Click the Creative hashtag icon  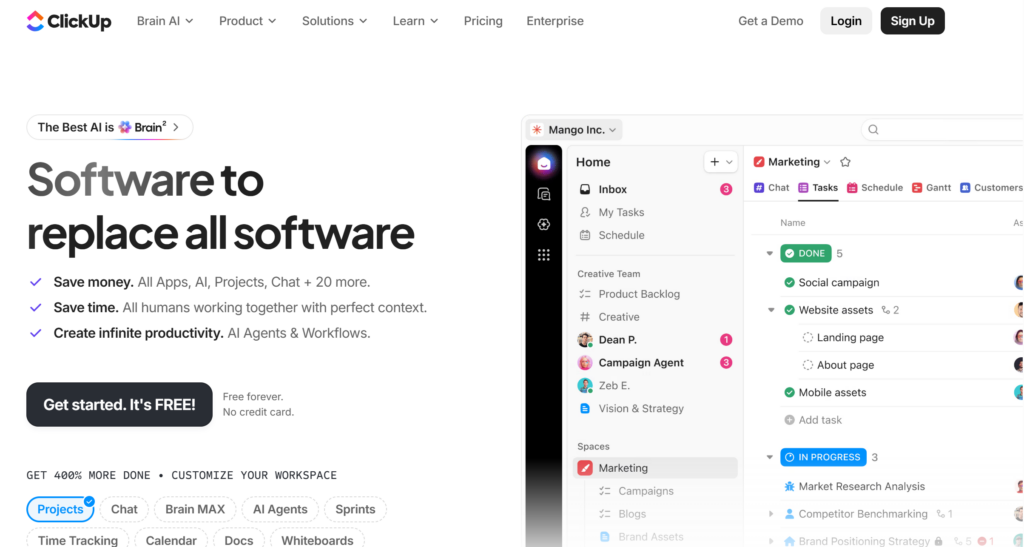[585, 317]
